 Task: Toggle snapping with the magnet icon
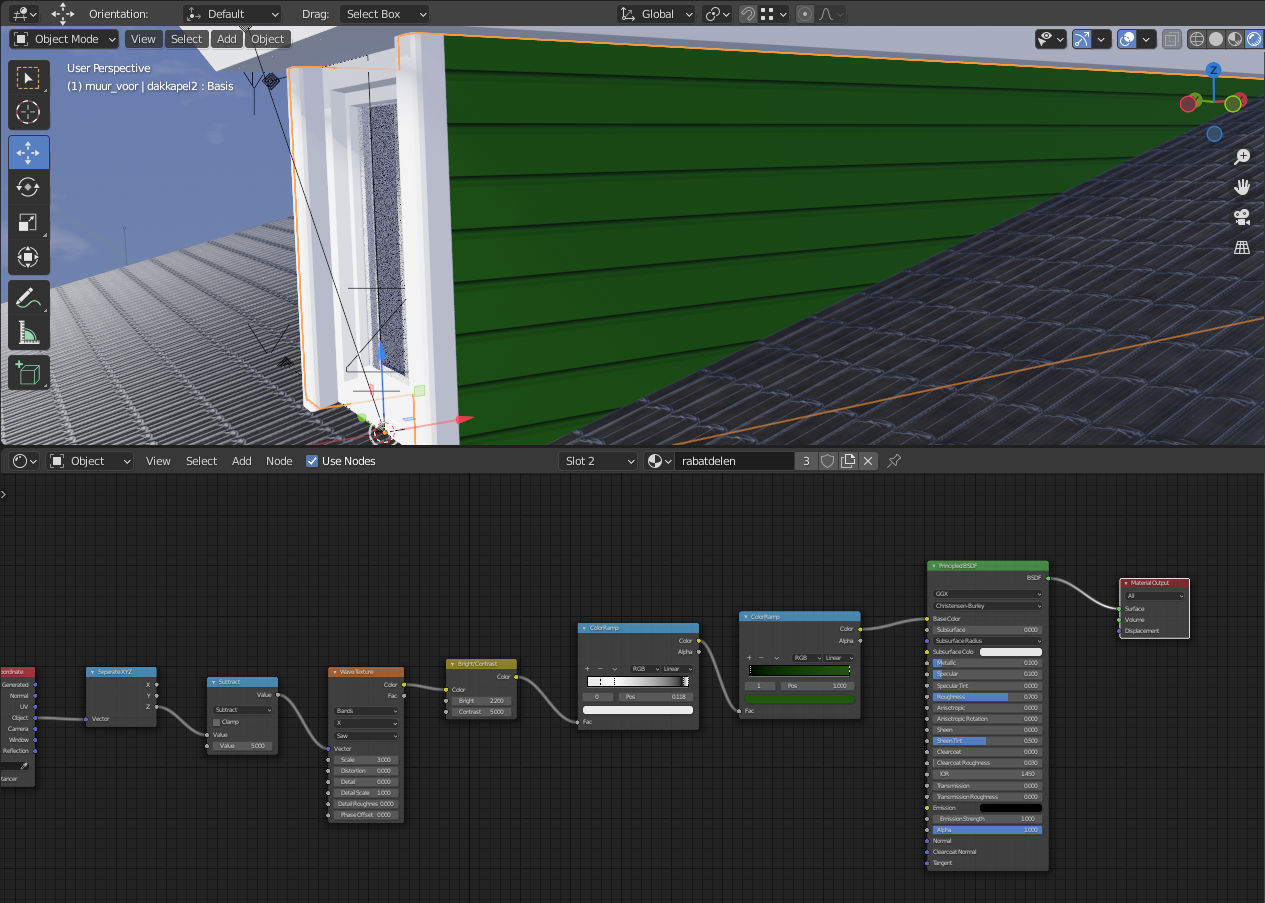click(747, 14)
